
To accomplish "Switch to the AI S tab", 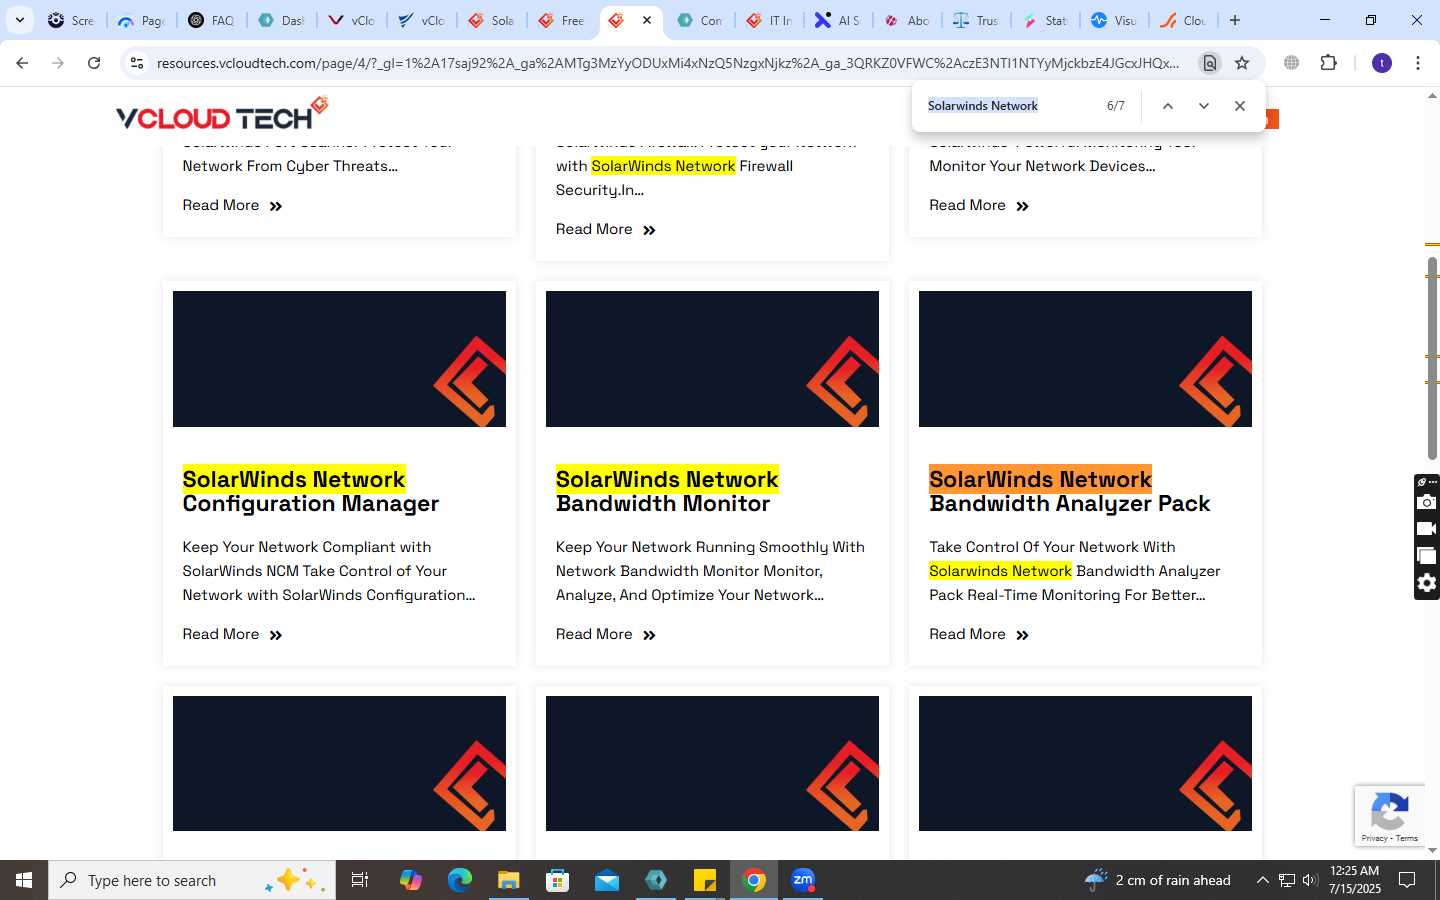I will tap(838, 20).
